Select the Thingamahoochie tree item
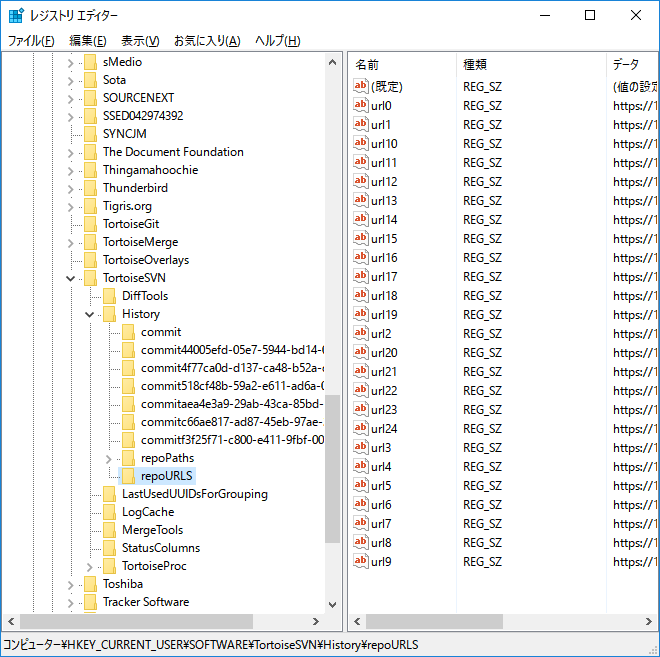Viewport: 660px width, 657px height. (150, 170)
